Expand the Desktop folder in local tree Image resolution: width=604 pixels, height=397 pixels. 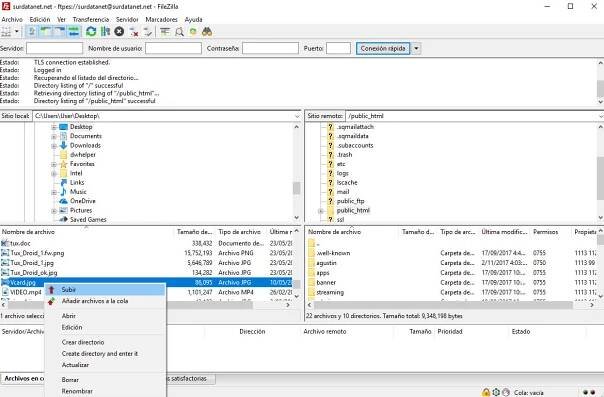pos(54,127)
